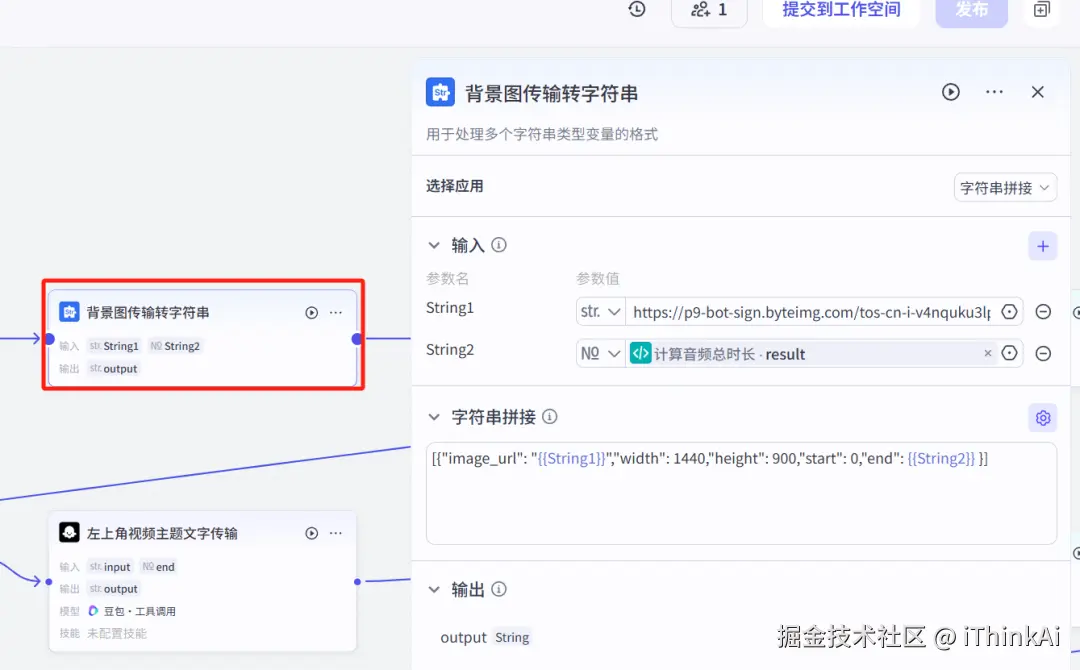Screen dimensions: 1080x670
Task: Open the panel's more options (...) icon
Action: [x=994, y=92]
